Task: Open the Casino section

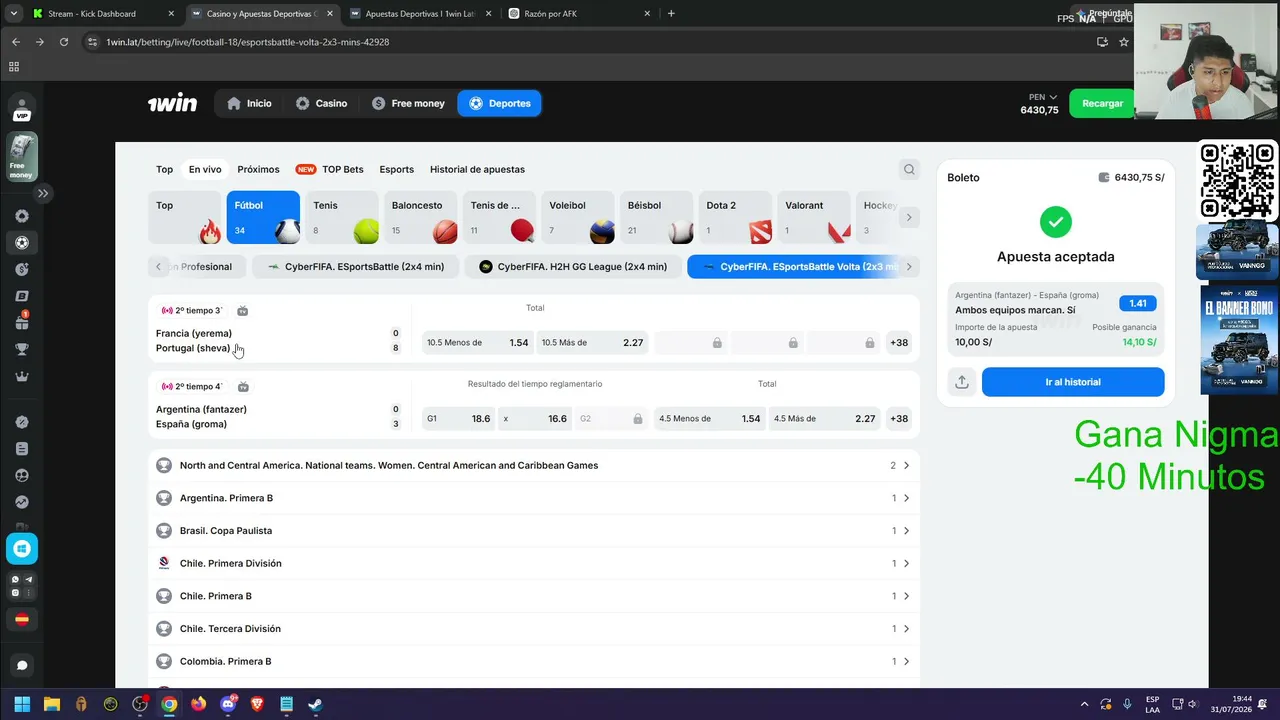Action: pos(321,103)
